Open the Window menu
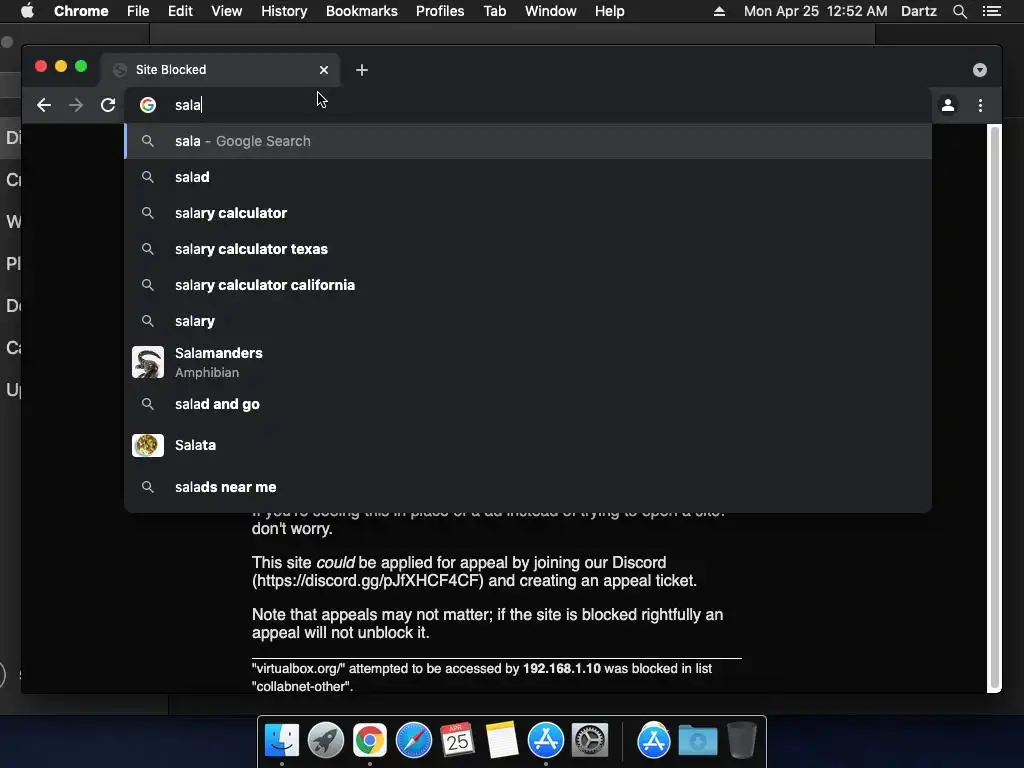Image resolution: width=1024 pixels, height=768 pixels. click(551, 11)
